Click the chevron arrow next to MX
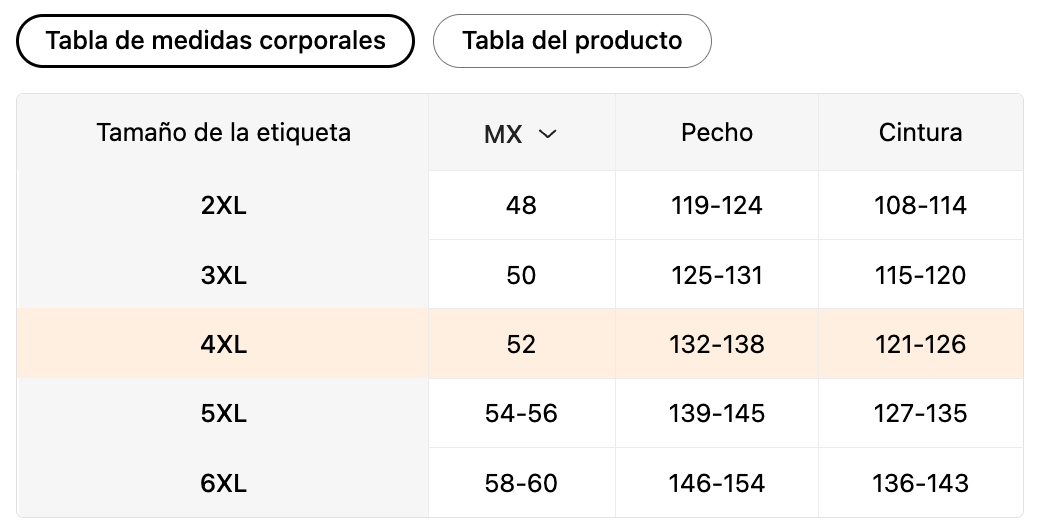1046x530 pixels. (547, 134)
